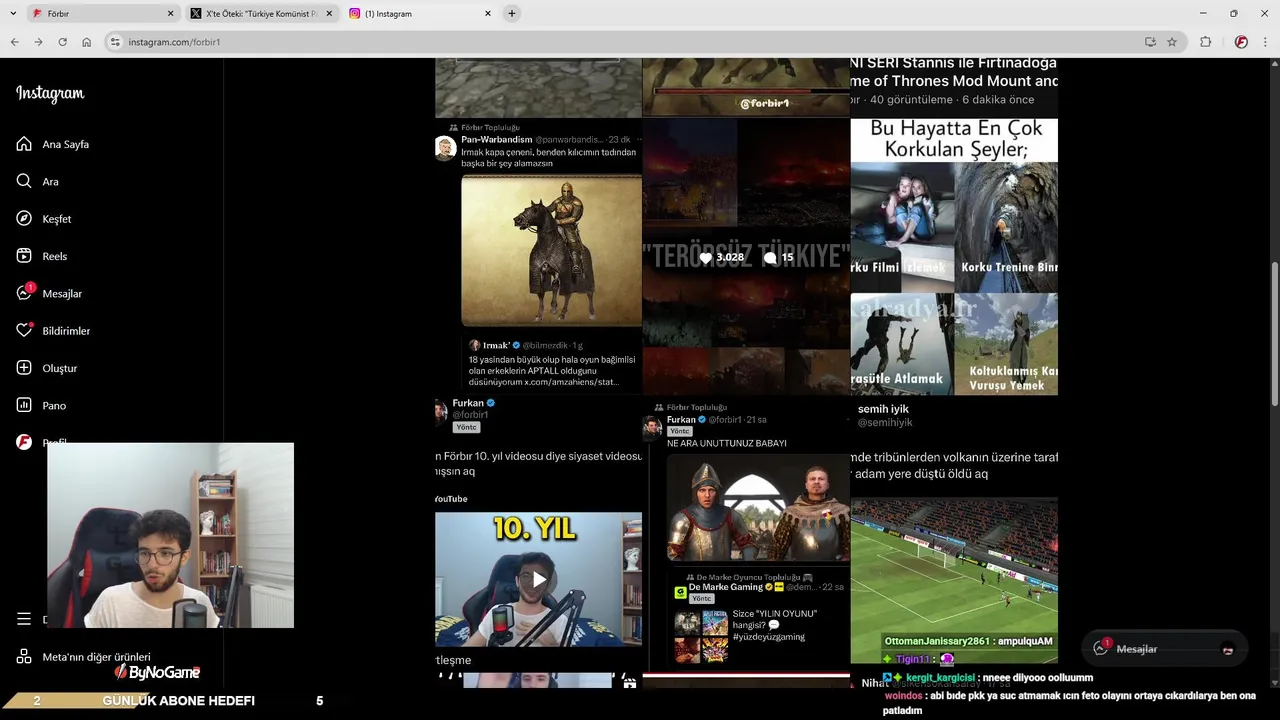Click the Bildirimler label
This screenshot has height=720, width=1280.
click(66, 331)
